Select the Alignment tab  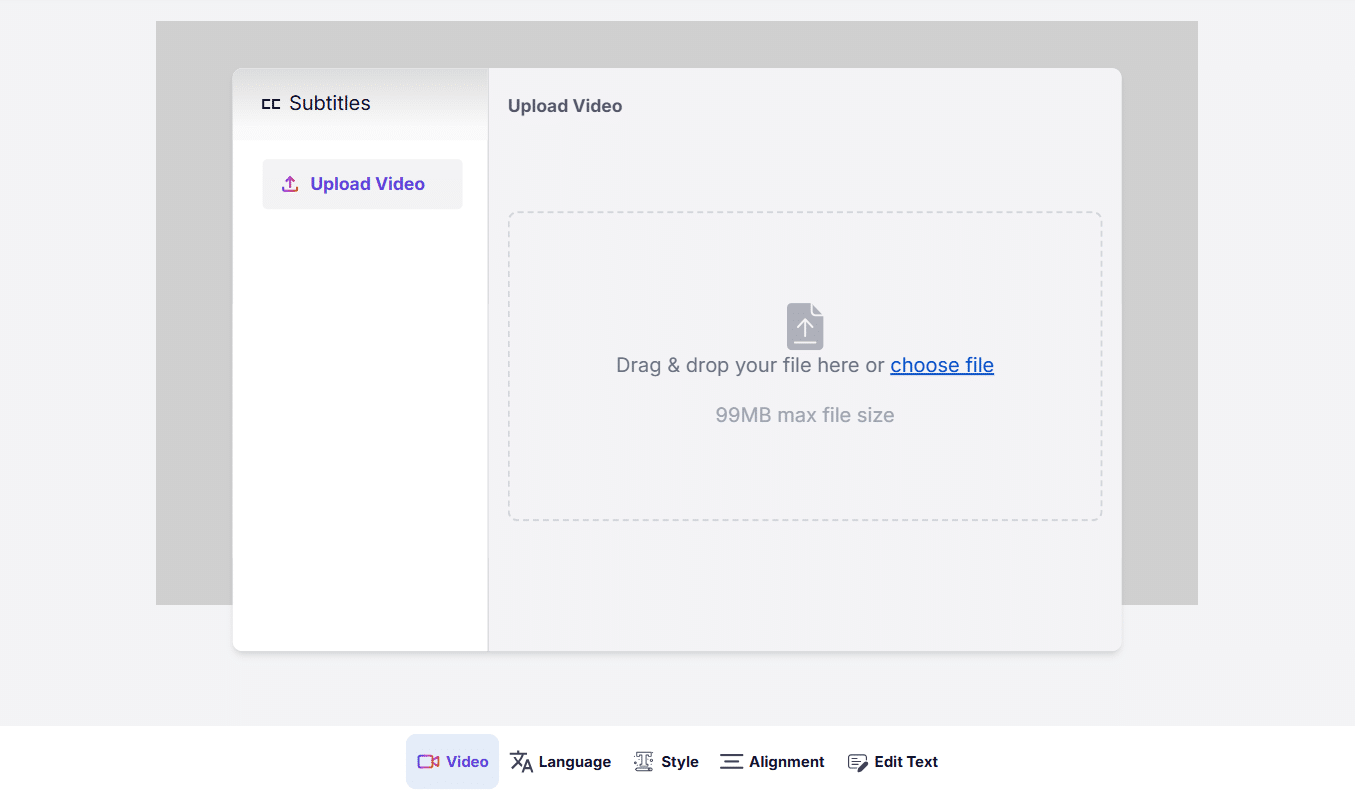[x=786, y=762]
